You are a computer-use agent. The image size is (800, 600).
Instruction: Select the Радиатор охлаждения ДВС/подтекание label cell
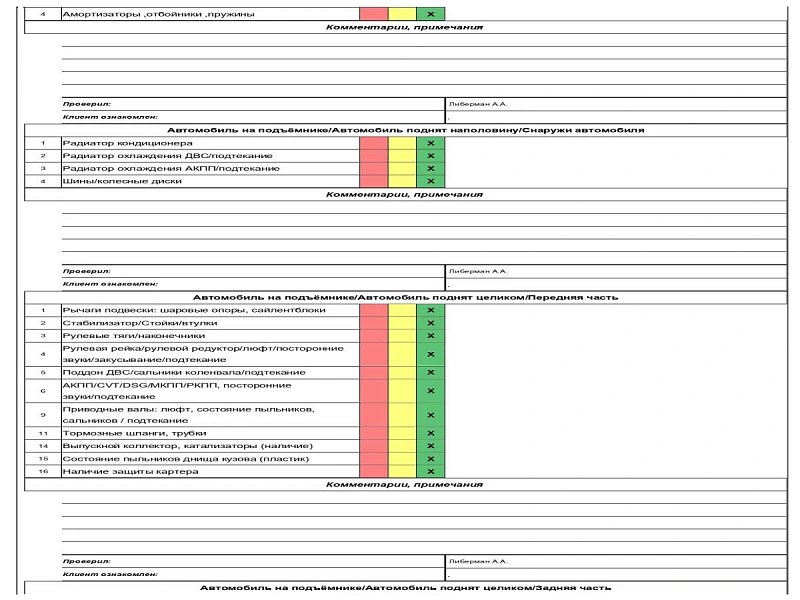pos(209,156)
